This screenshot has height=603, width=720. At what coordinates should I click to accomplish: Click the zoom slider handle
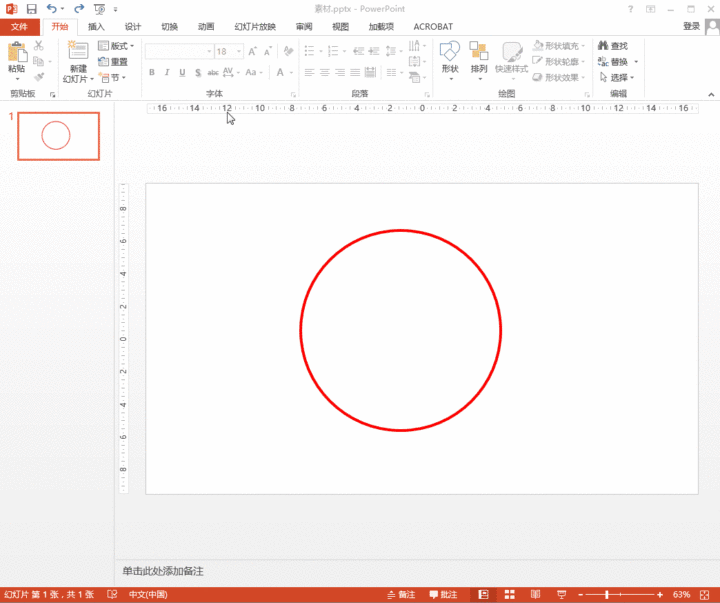pyautogui.click(x=607, y=595)
